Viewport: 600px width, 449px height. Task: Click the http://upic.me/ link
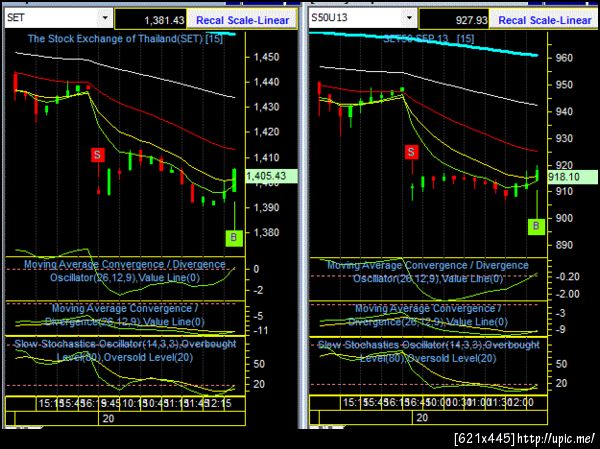557,438
